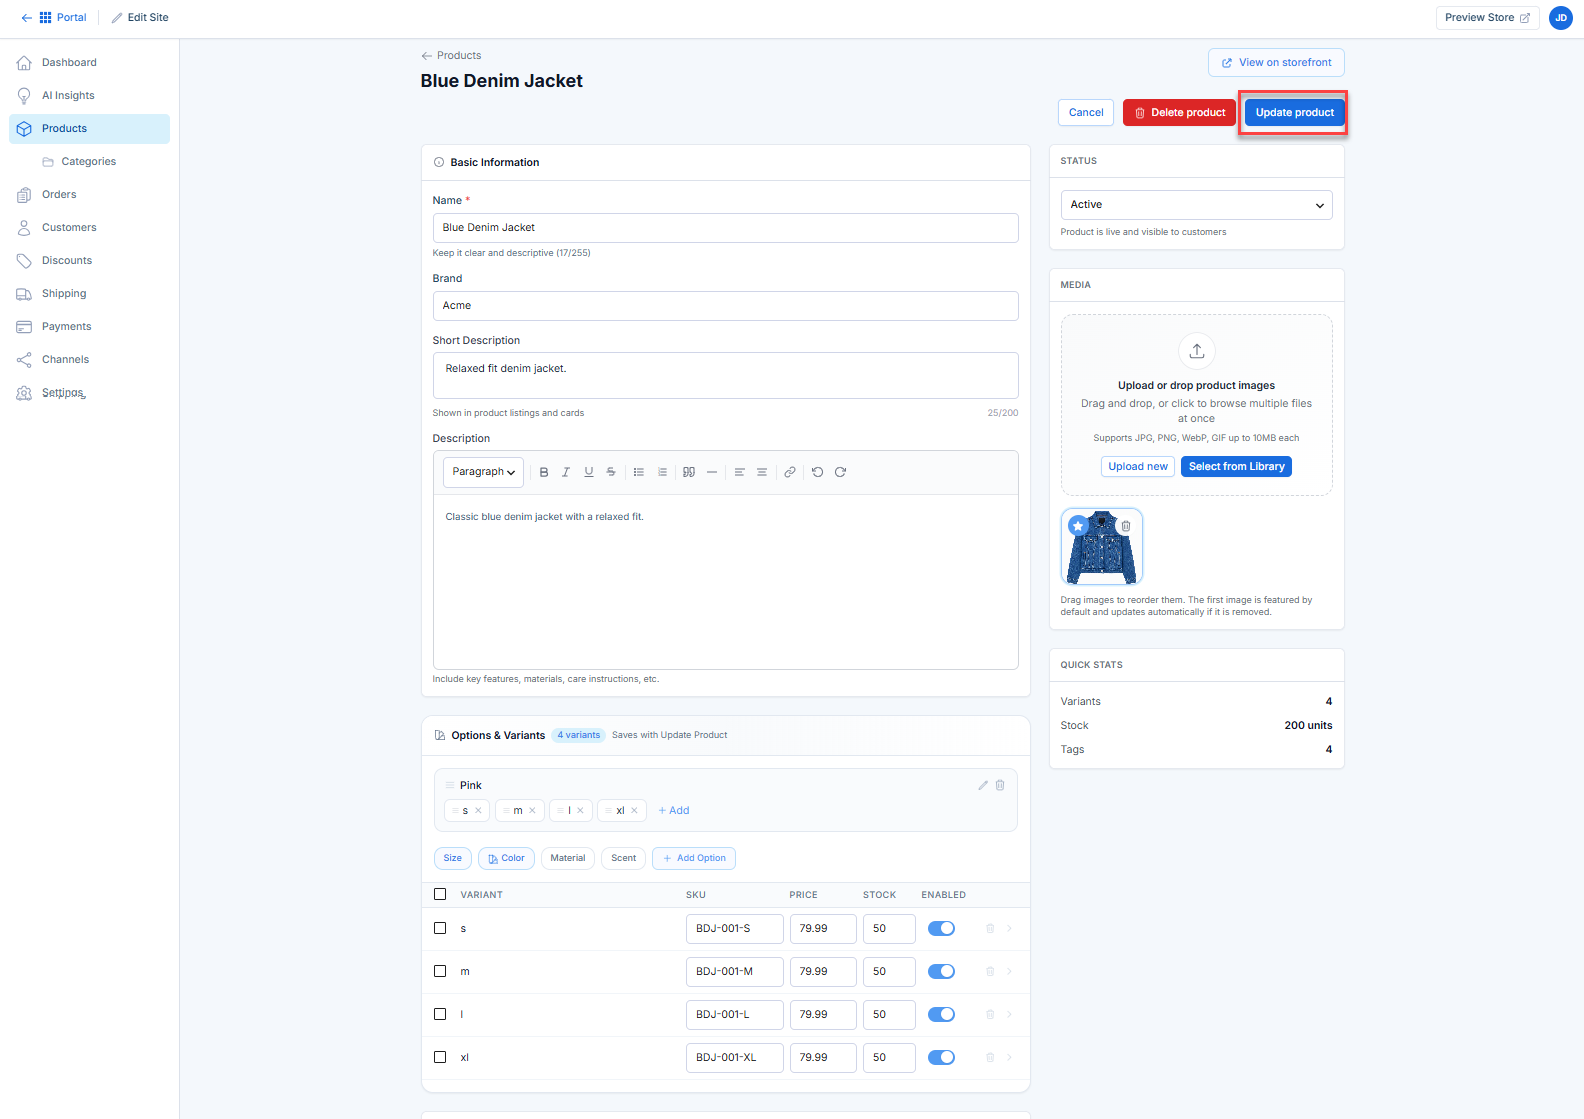Viewport: 1584px width, 1119px height.
Task: Click Select from Library button
Action: point(1236,467)
